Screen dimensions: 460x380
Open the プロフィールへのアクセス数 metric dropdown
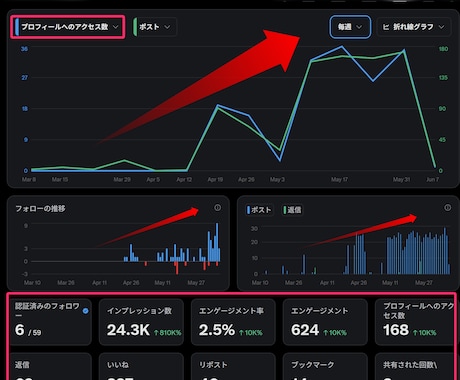pos(68,27)
